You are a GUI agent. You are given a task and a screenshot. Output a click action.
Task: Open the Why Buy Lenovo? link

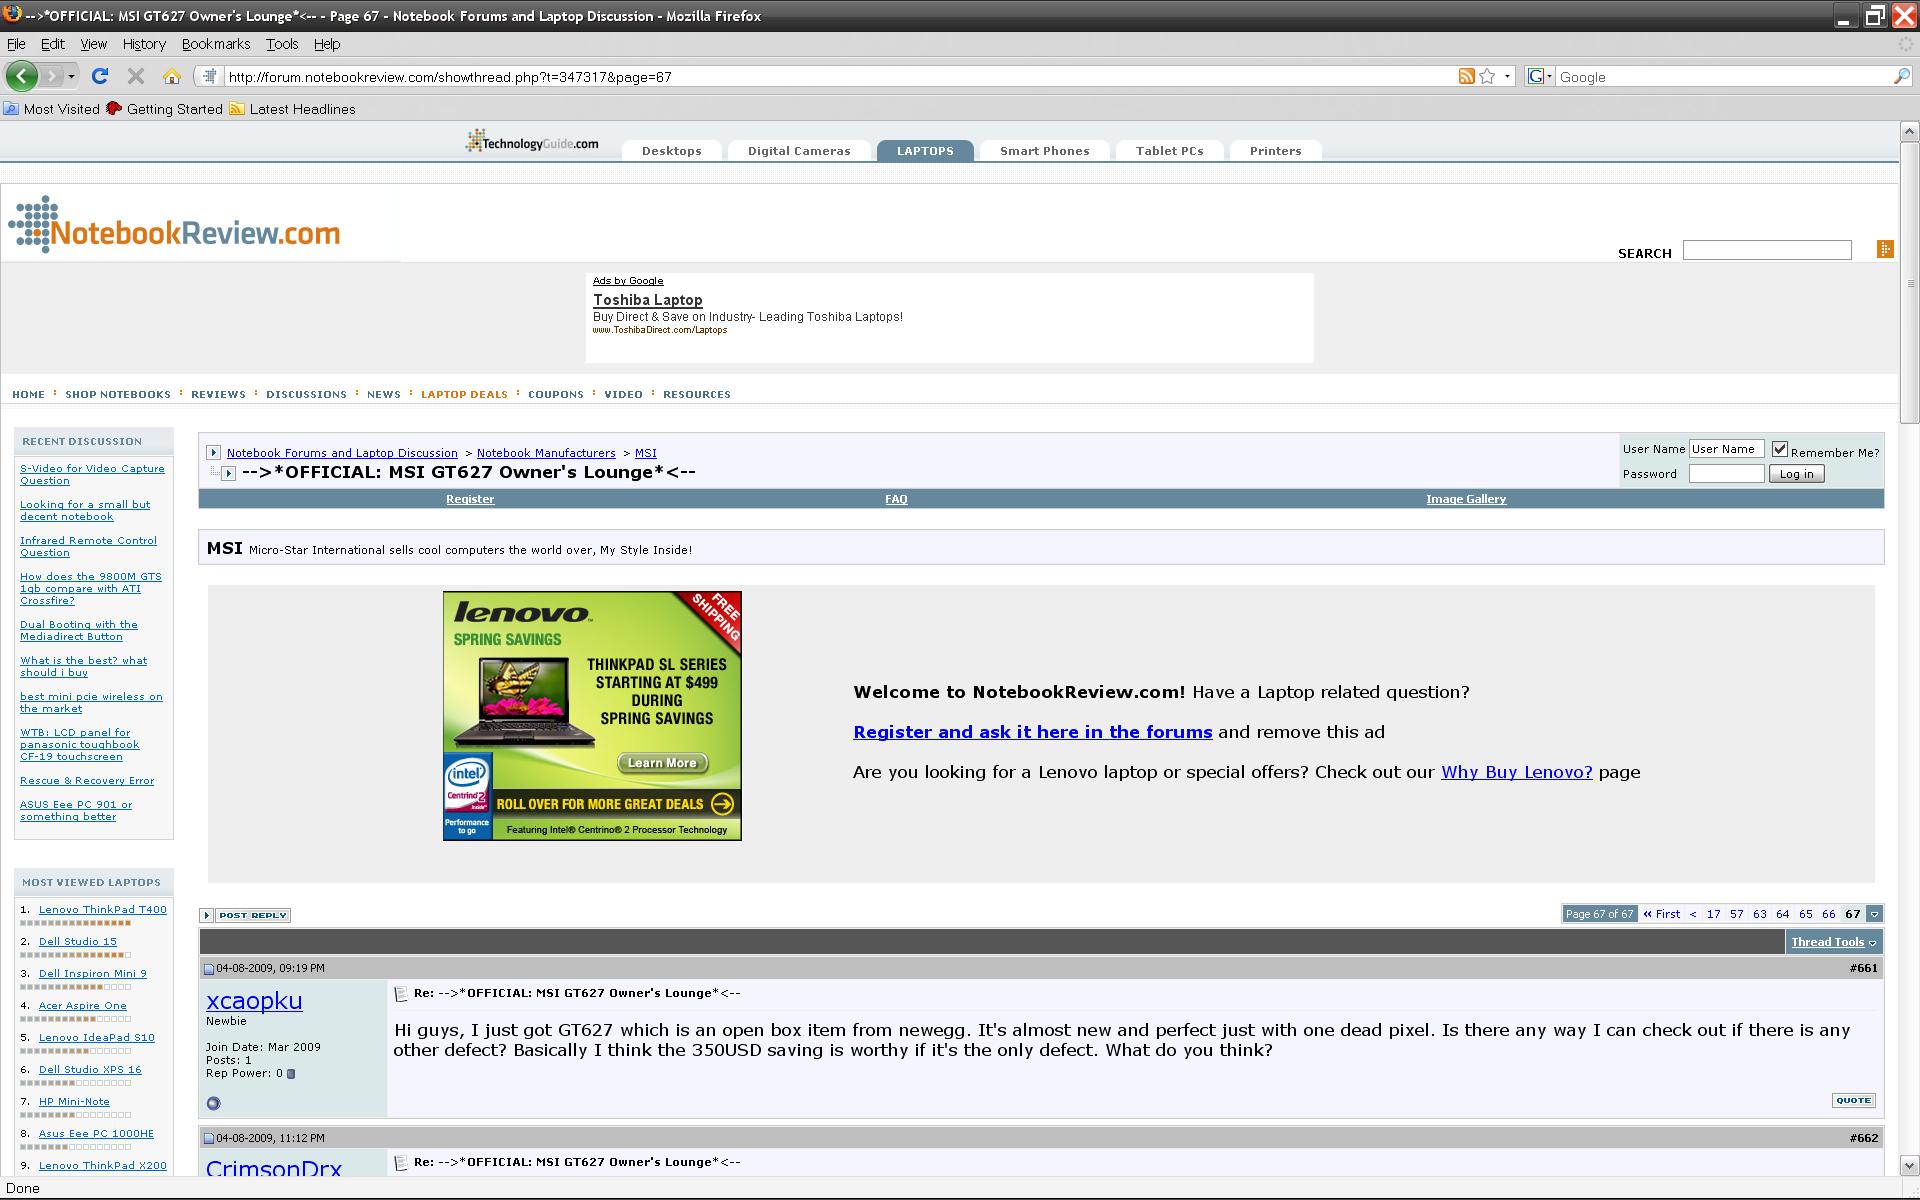click(1516, 772)
